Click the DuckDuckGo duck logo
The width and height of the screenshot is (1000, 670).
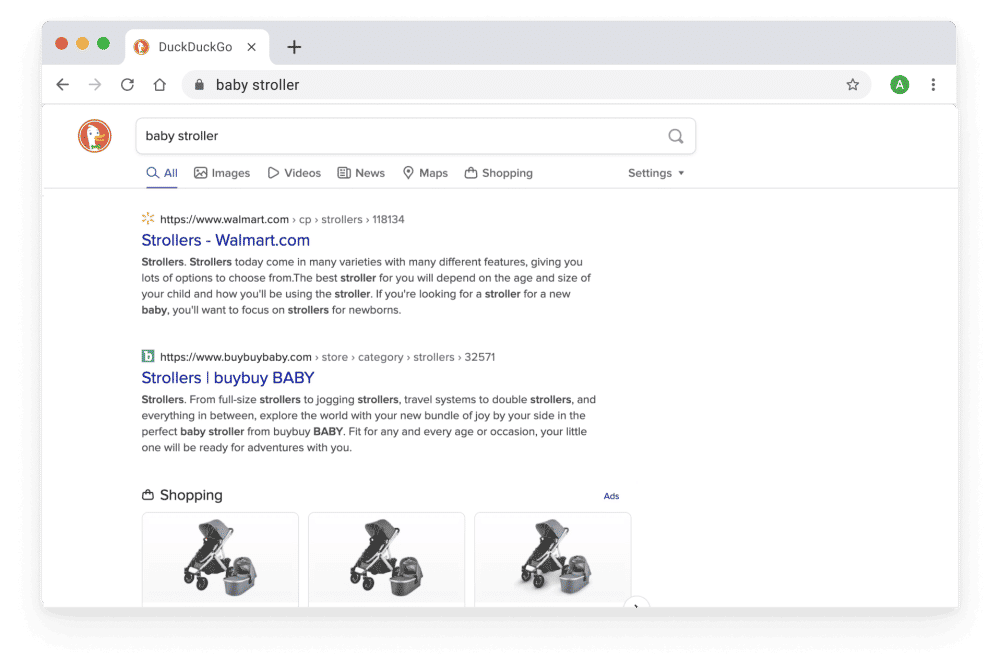tap(94, 136)
